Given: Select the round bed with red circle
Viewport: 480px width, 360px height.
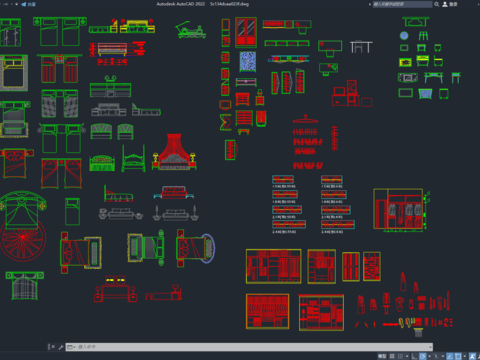Looking at the screenshot, I should [x=23, y=226].
